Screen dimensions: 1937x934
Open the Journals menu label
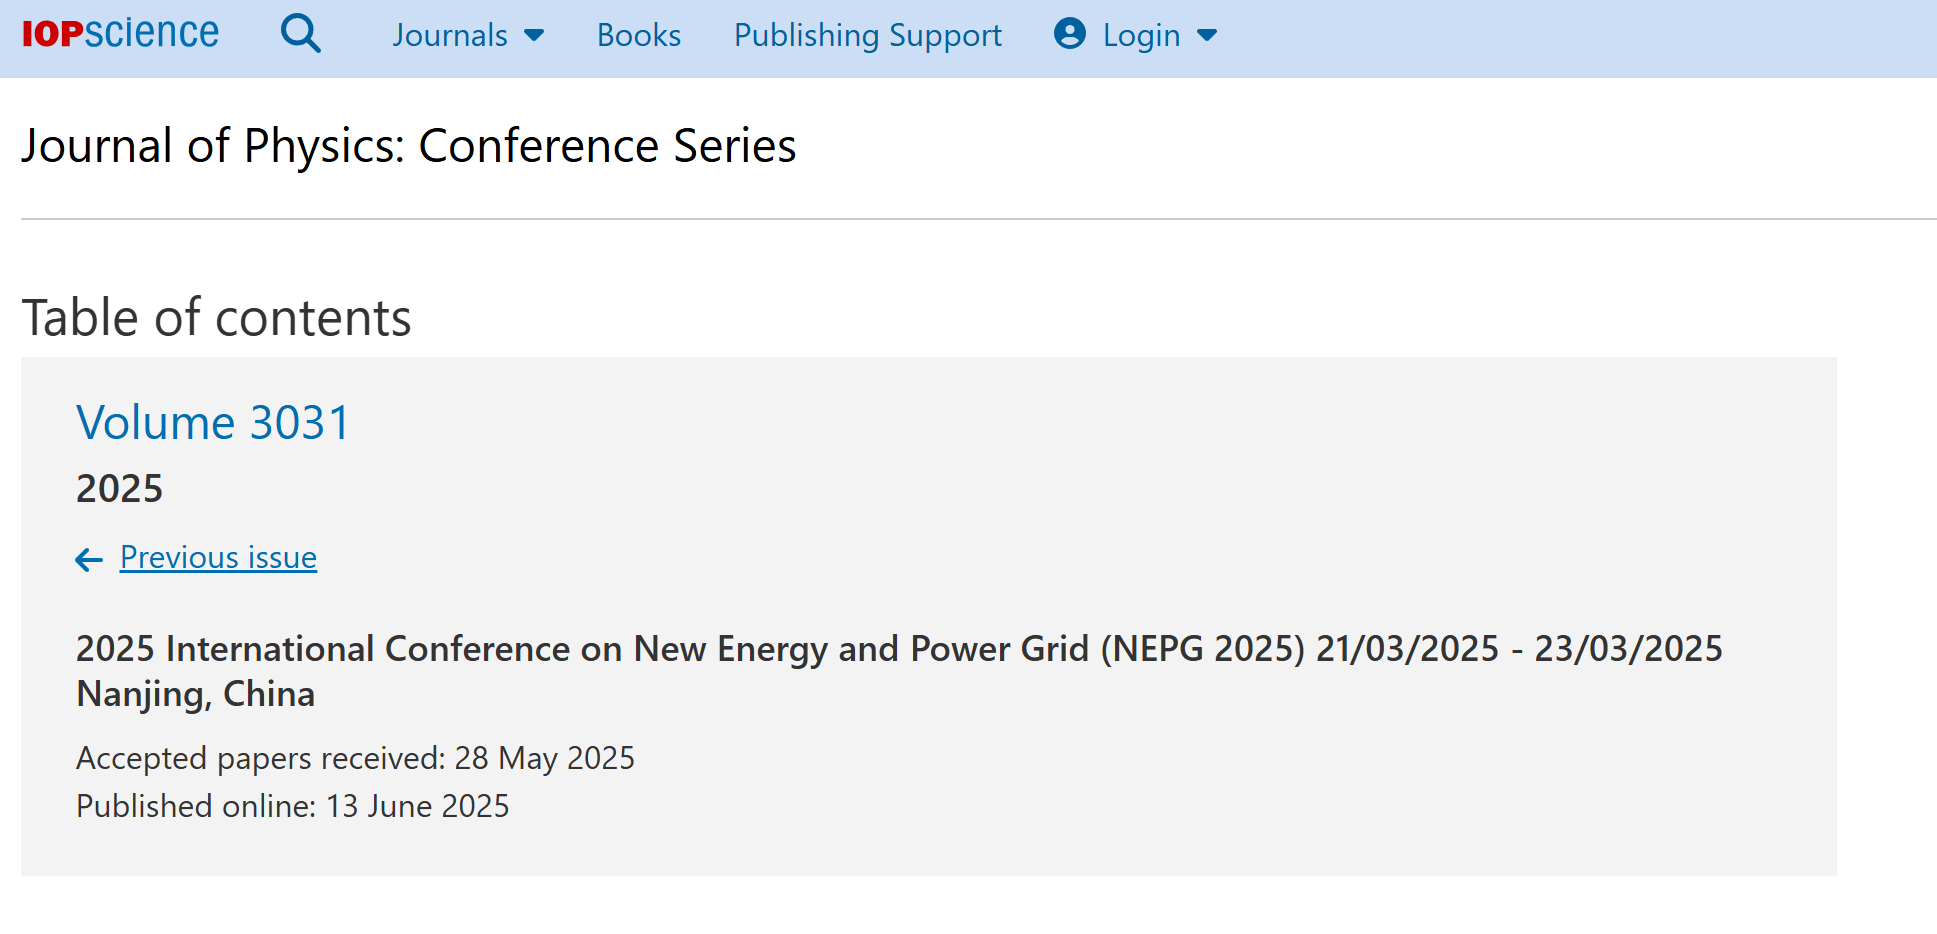(x=450, y=35)
